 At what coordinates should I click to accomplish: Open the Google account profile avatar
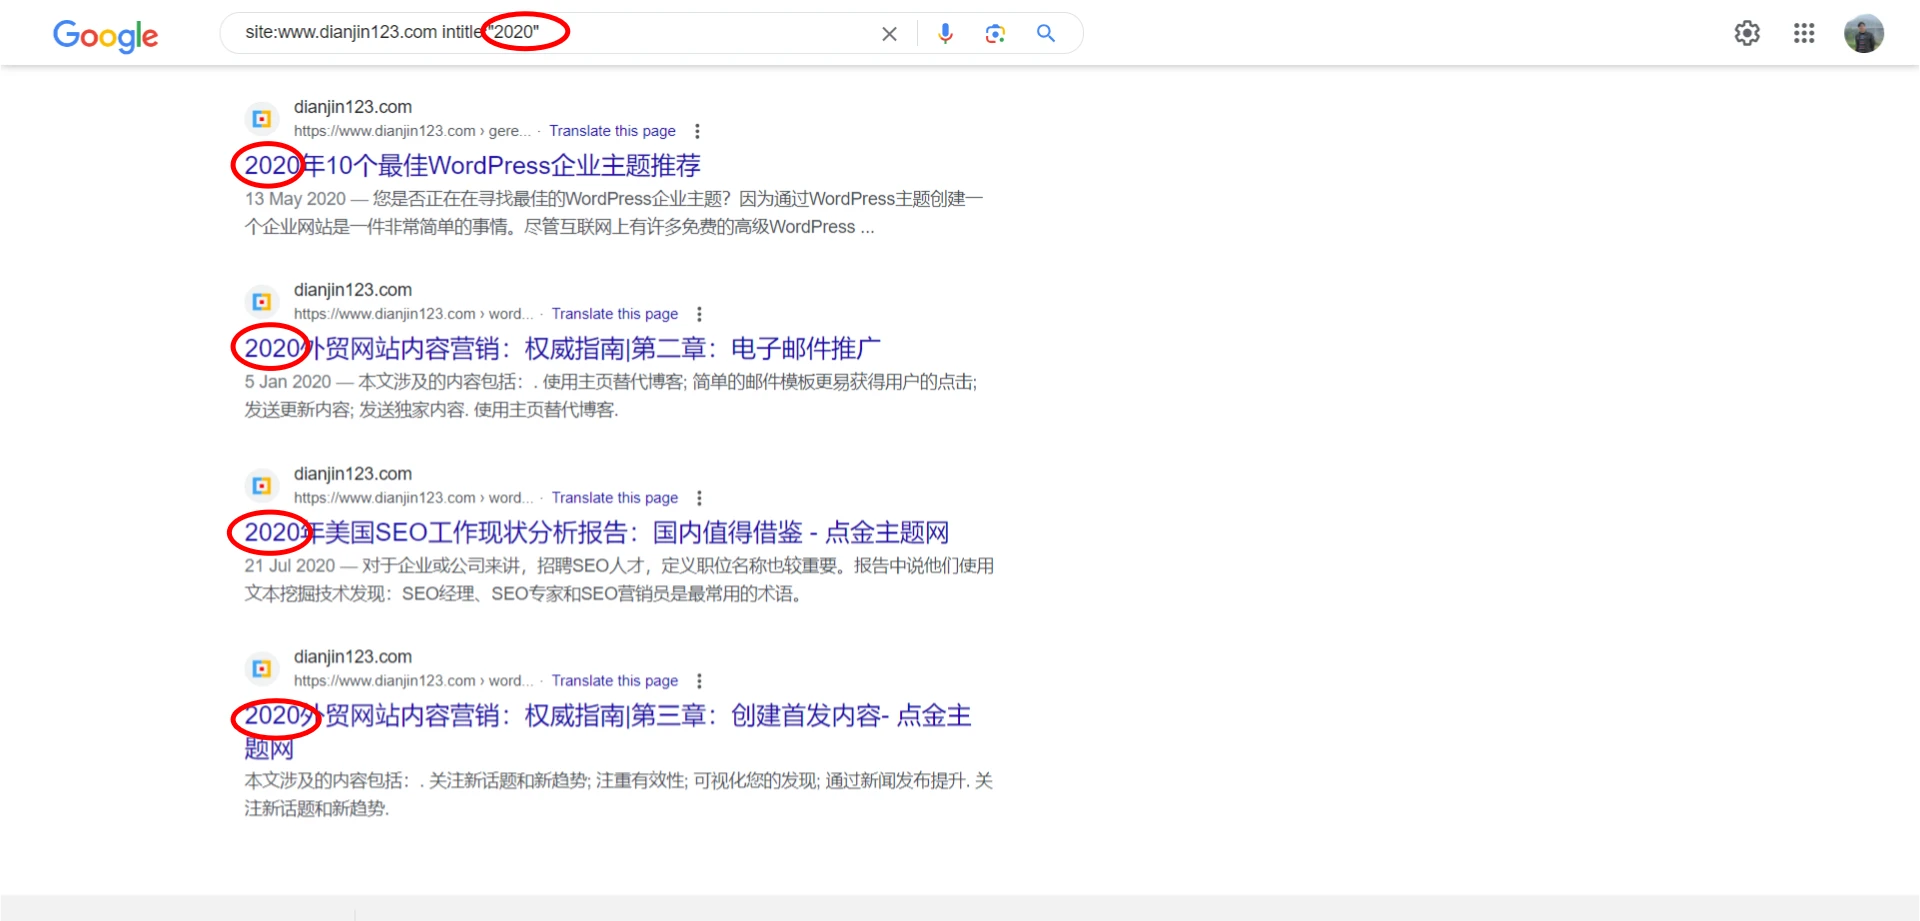[x=1864, y=33]
